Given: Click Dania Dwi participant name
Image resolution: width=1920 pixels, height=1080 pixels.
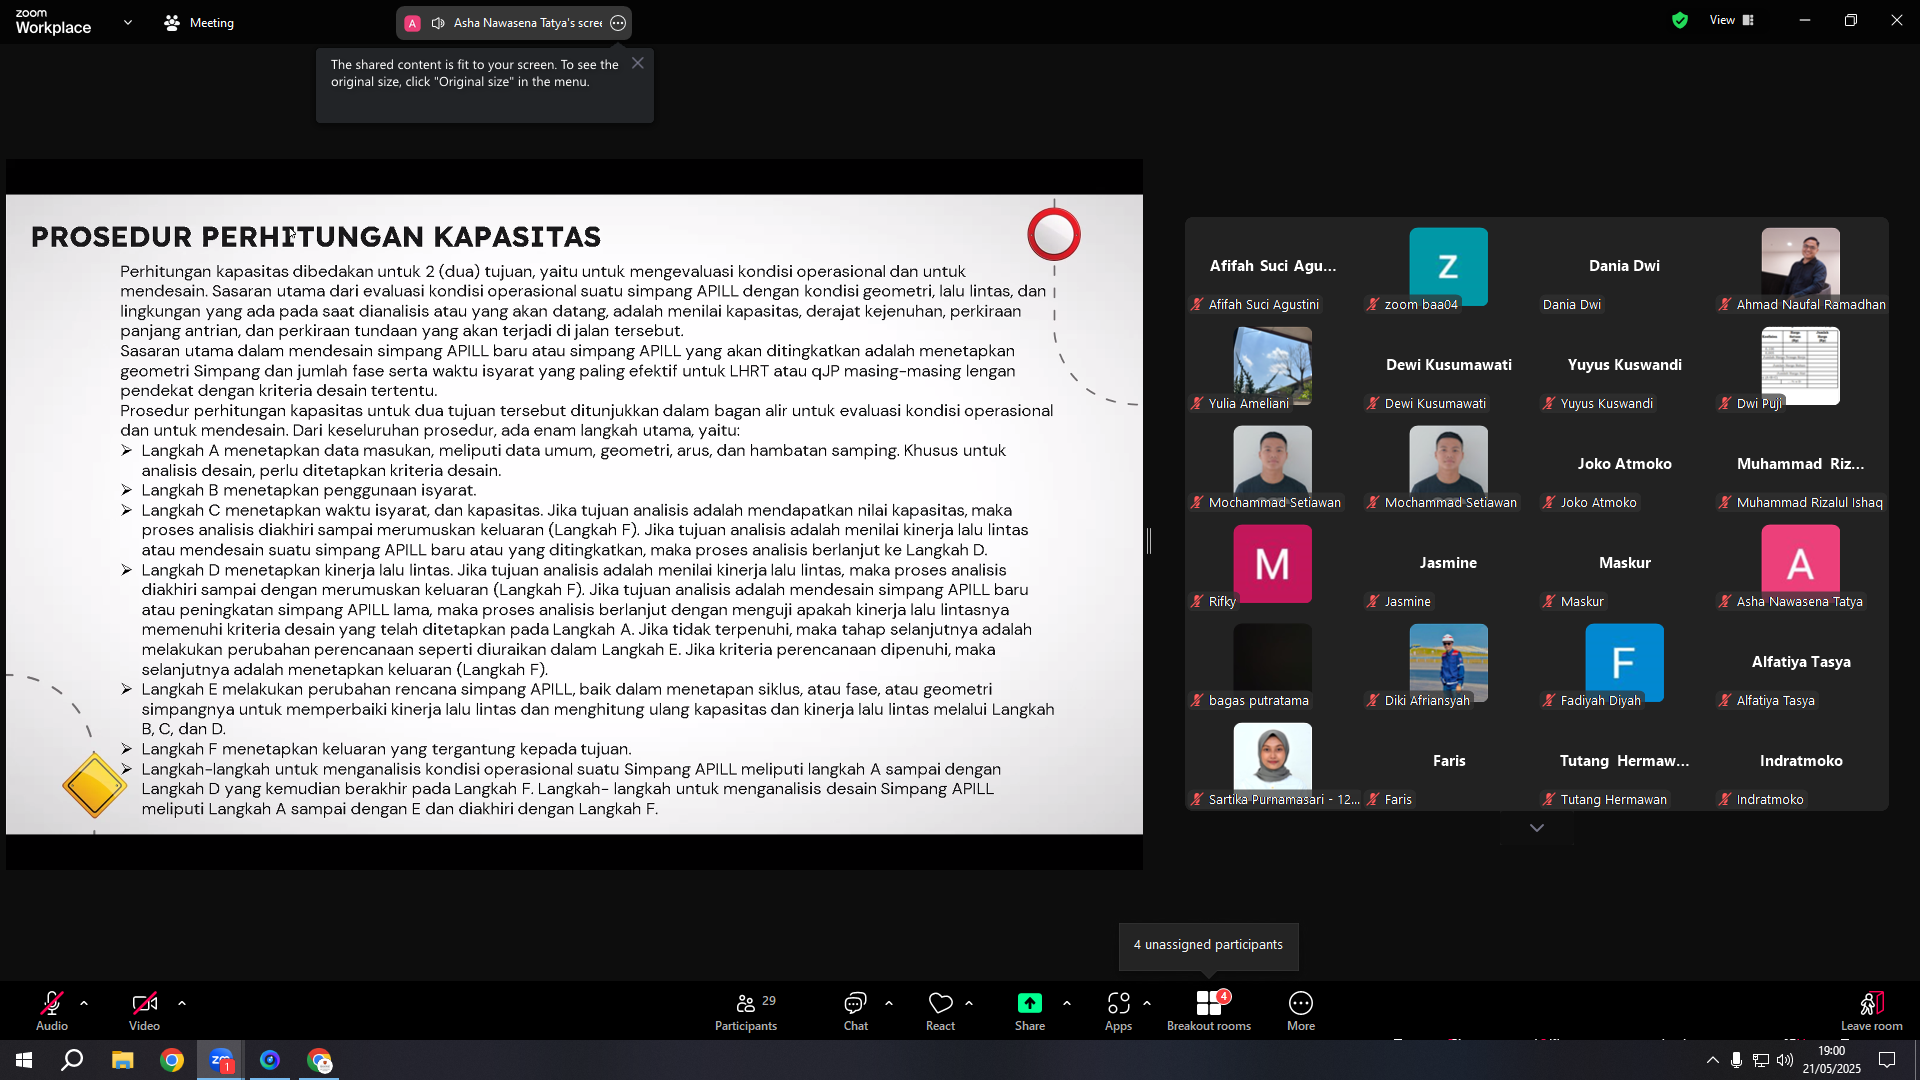Looking at the screenshot, I should coord(1625,266).
